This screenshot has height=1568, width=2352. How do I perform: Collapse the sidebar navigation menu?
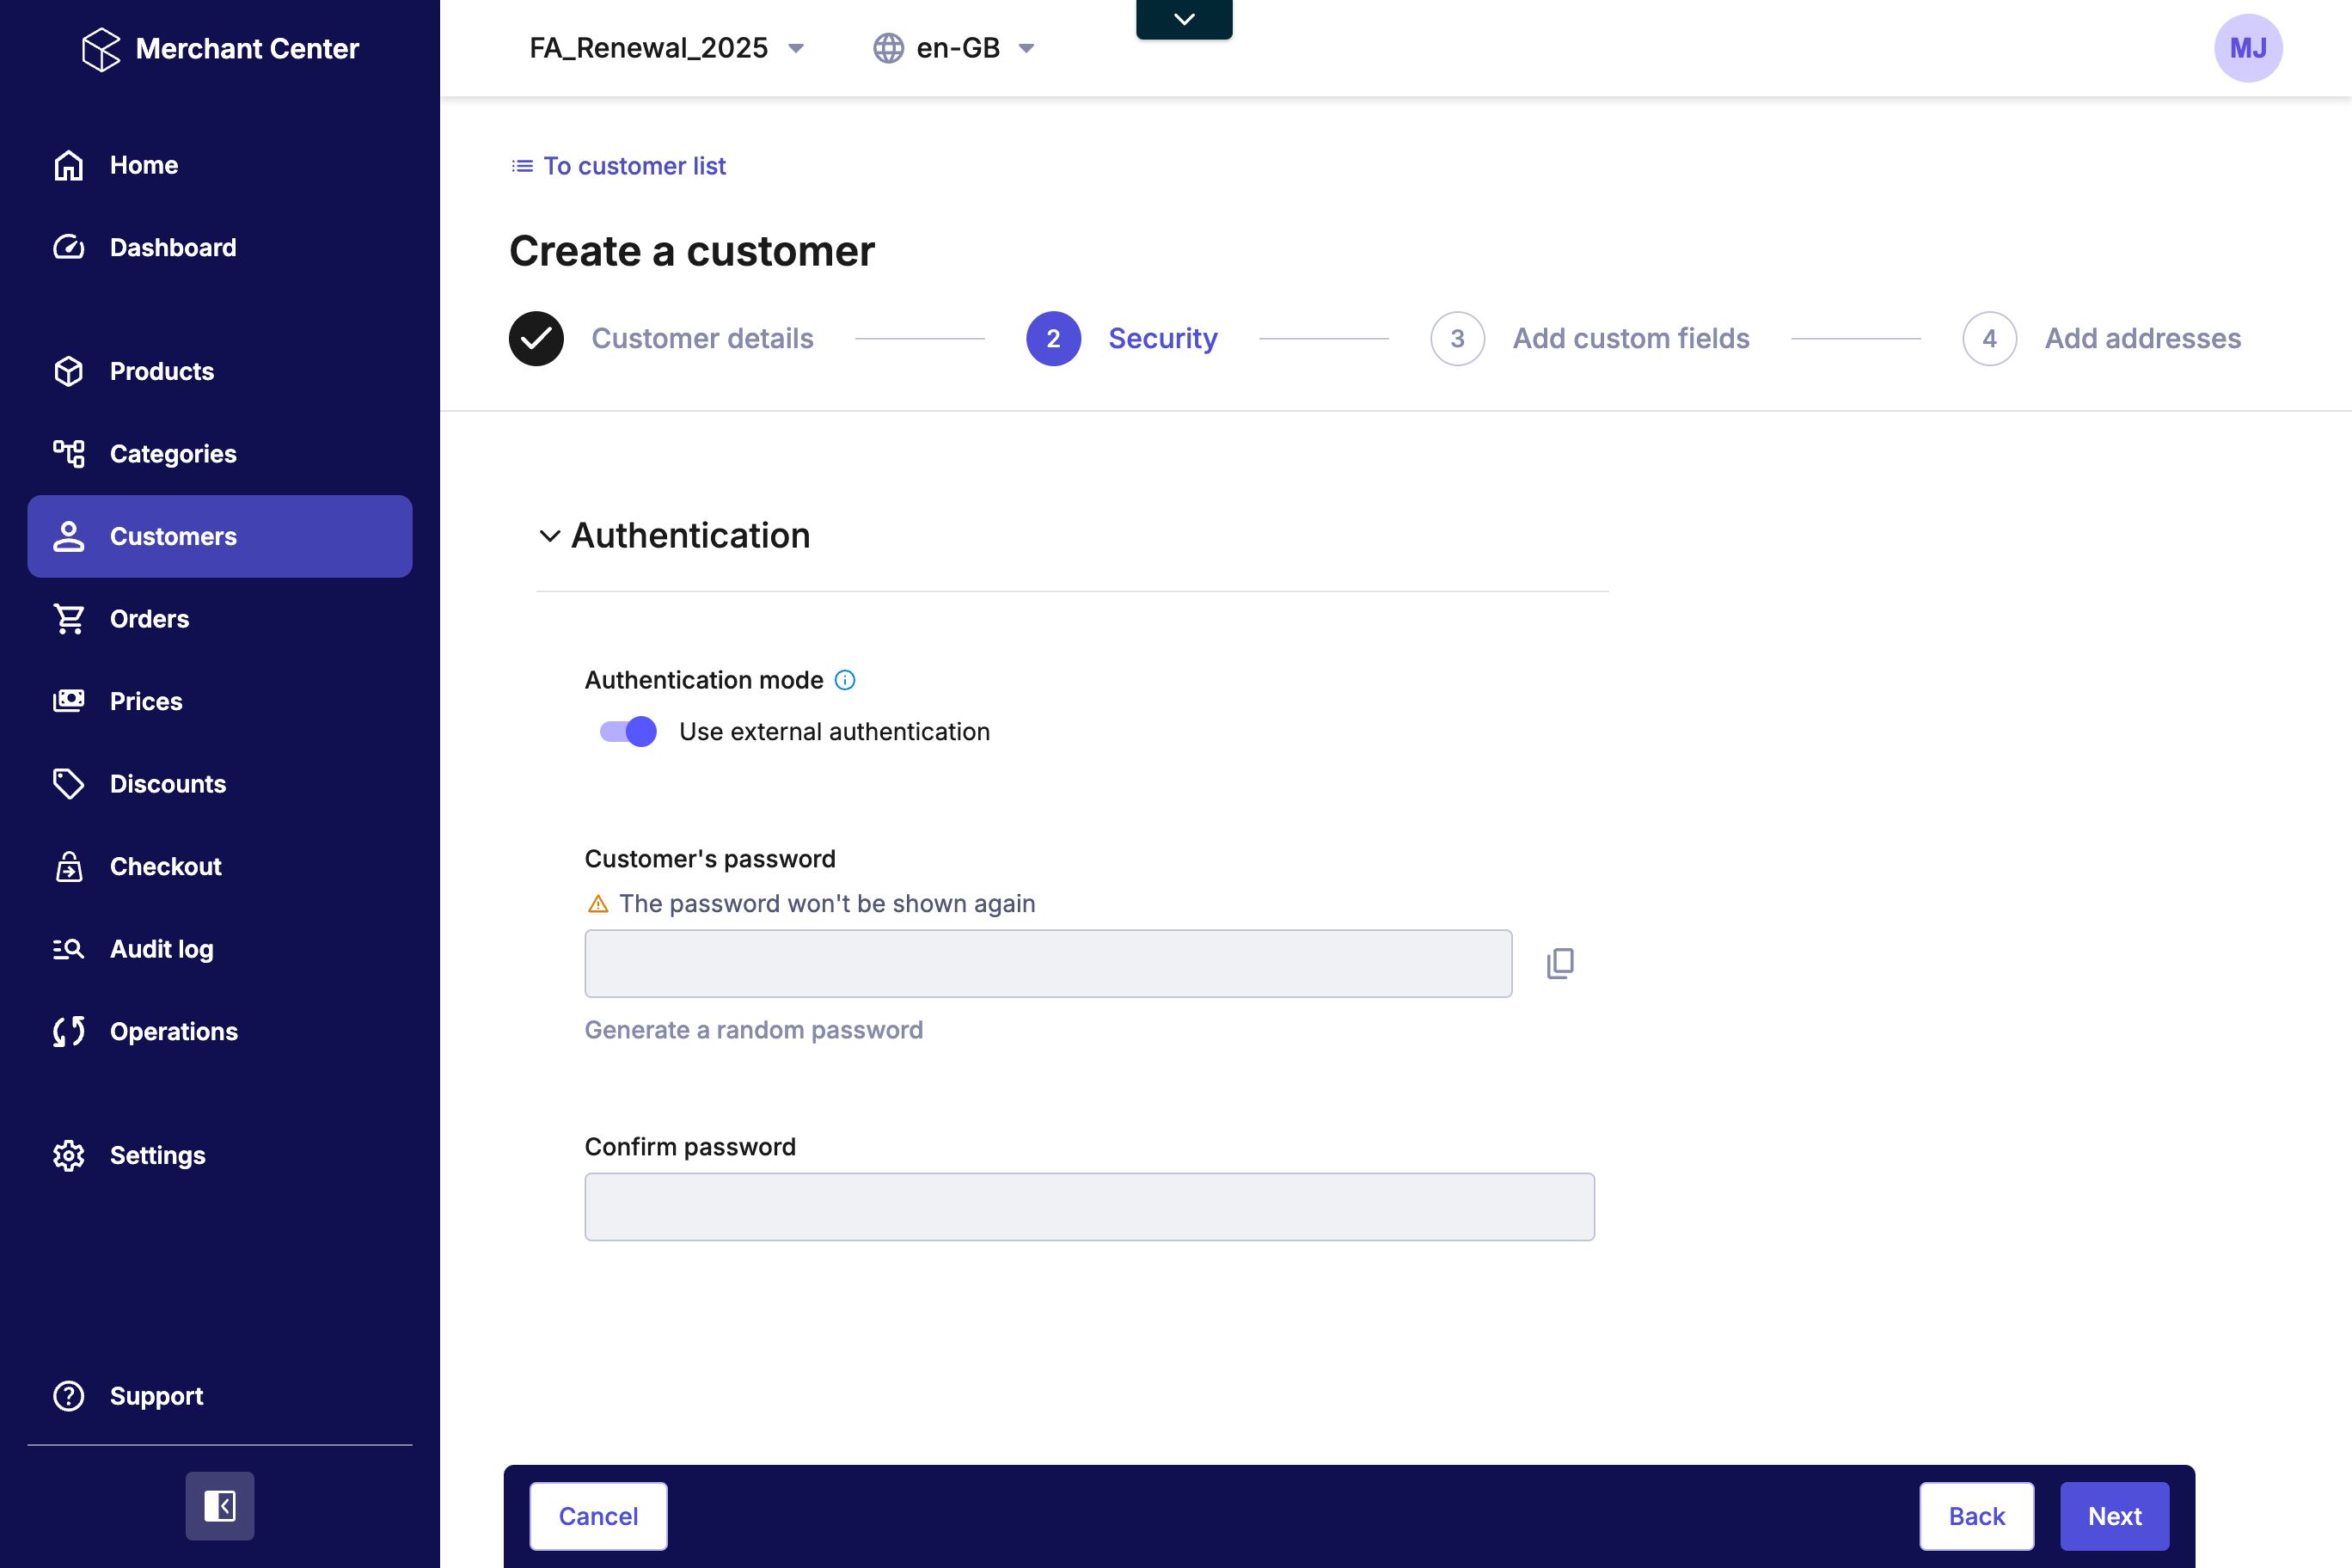(219, 1505)
